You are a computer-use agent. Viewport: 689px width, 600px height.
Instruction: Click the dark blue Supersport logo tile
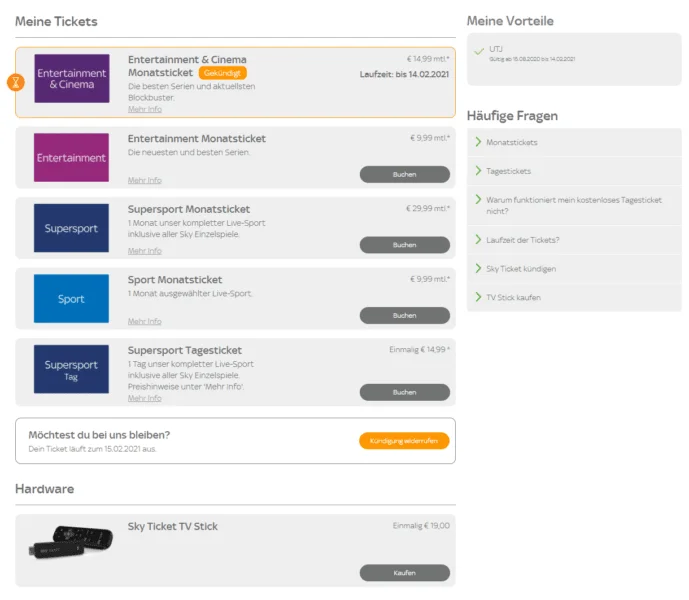[71, 228]
